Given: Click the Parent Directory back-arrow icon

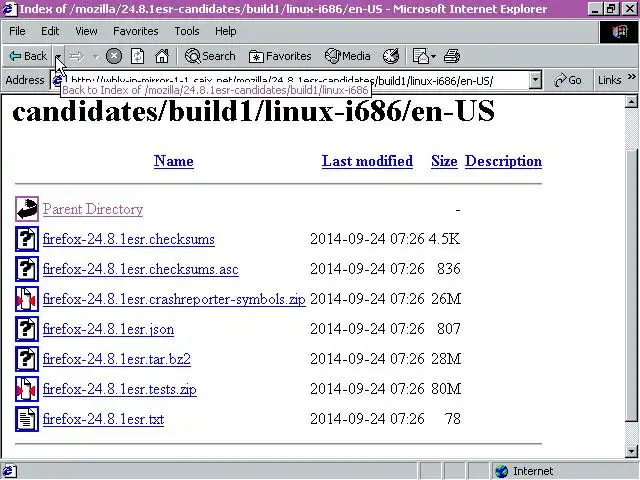Looking at the screenshot, I should click(27, 209).
